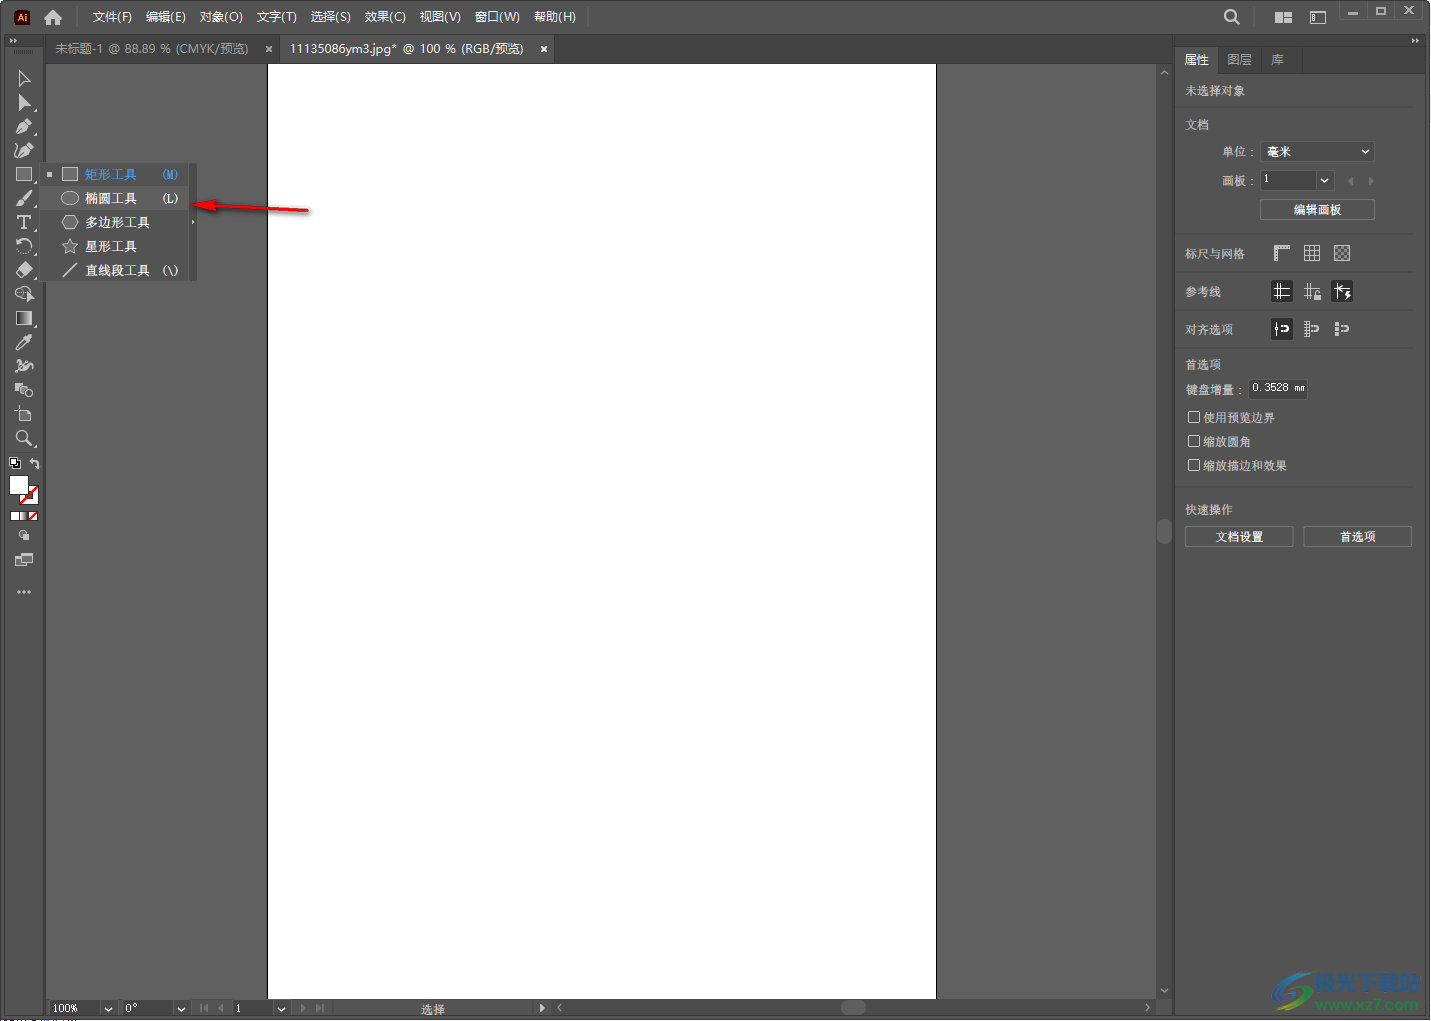Click the 文档设置 button
Screen dimensions: 1431x1021
coord(1239,536)
